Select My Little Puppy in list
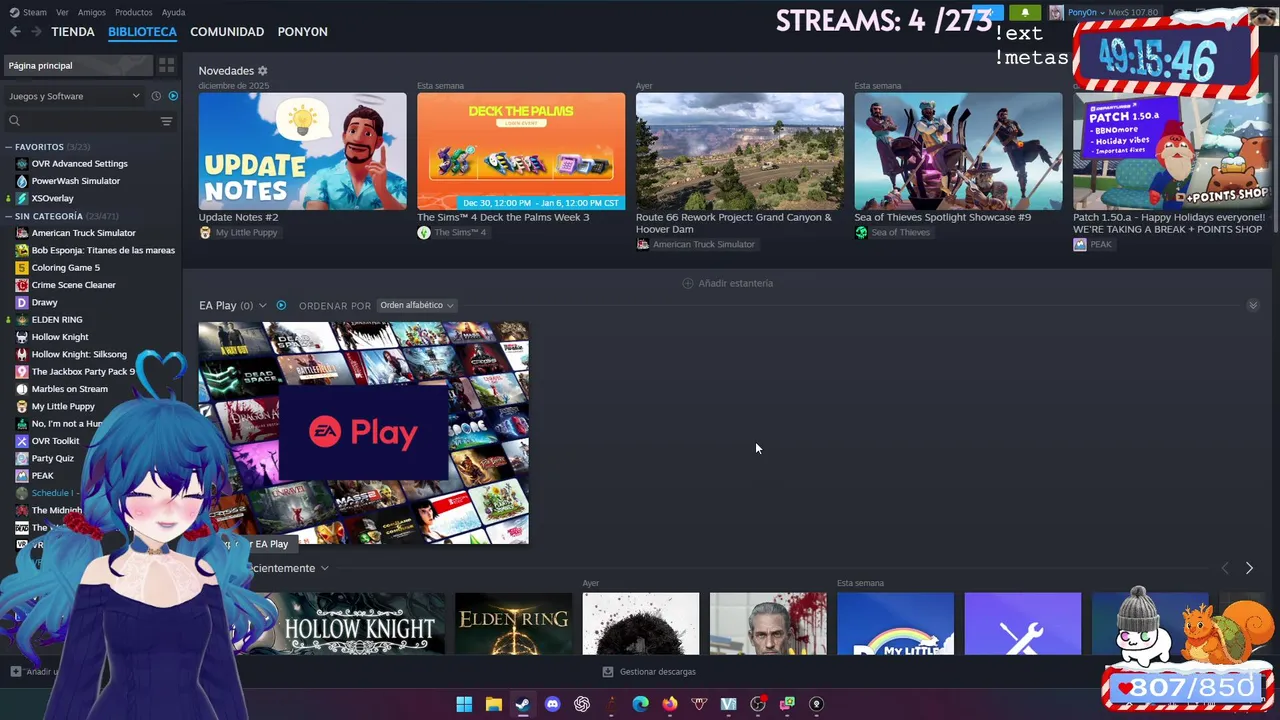Screen dimensions: 1280x720 [63, 406]
